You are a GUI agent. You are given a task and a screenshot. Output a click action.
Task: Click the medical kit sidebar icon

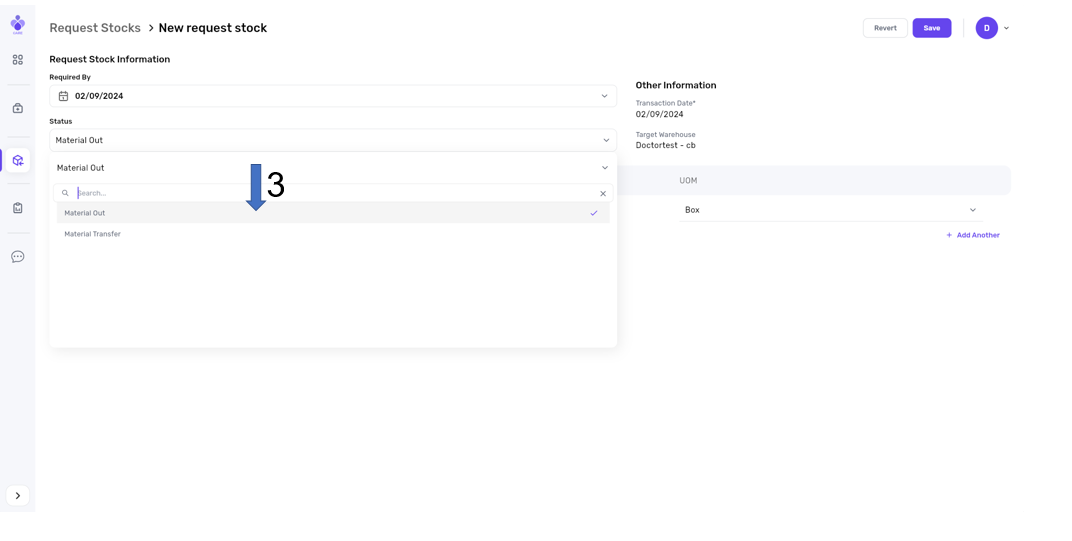pos(18,108)
